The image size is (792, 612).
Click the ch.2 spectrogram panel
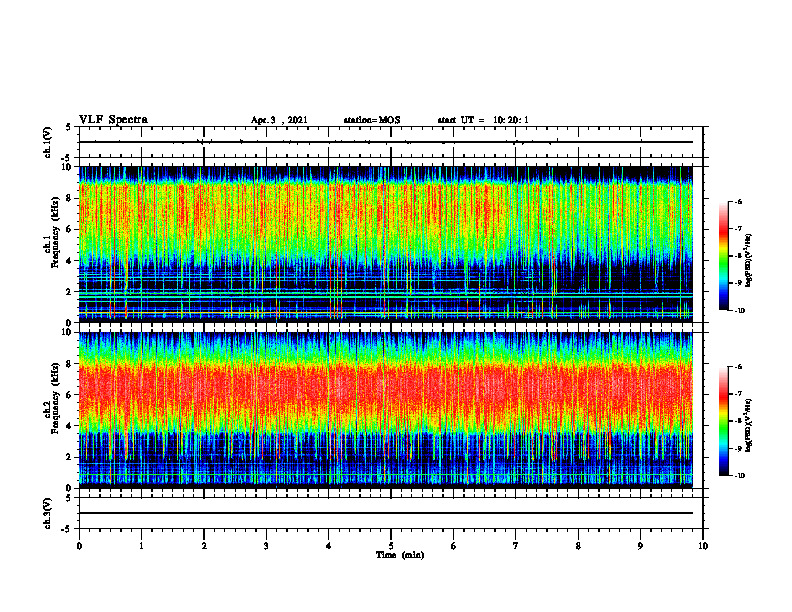(x=386, y=410)
